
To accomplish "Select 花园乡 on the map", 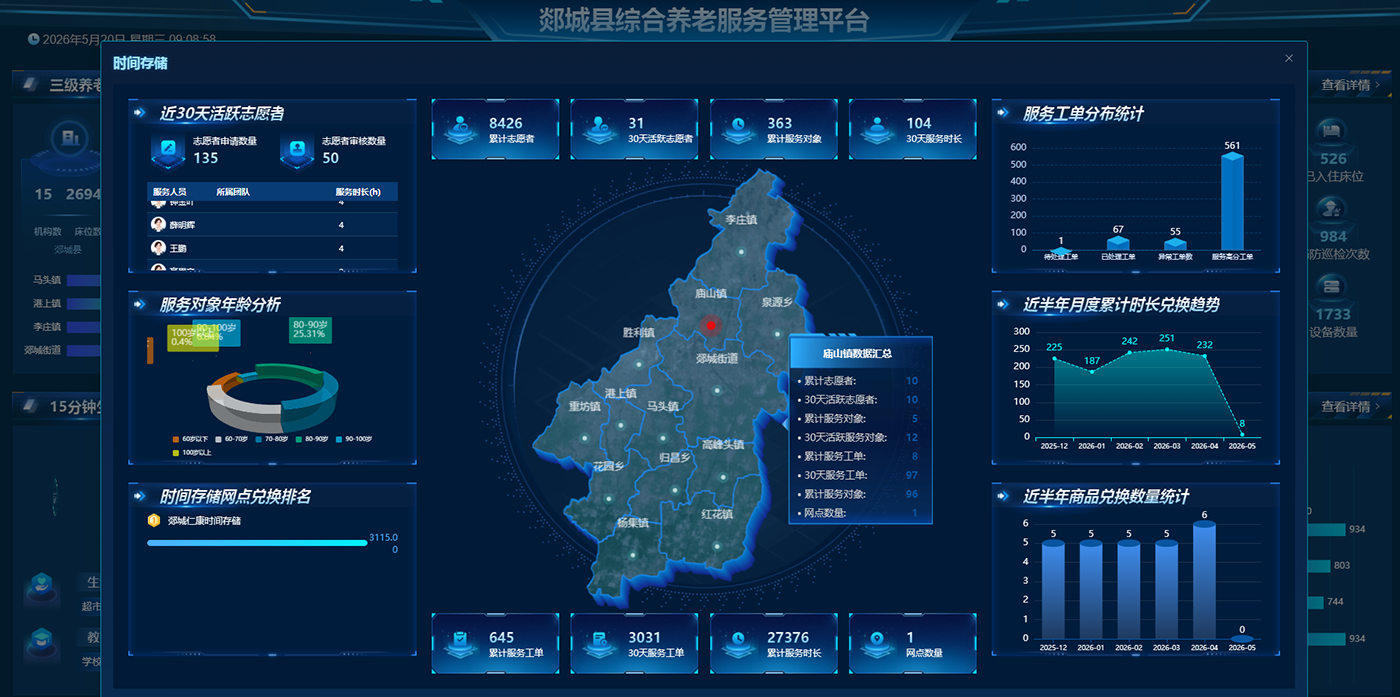I will point(608,466).
